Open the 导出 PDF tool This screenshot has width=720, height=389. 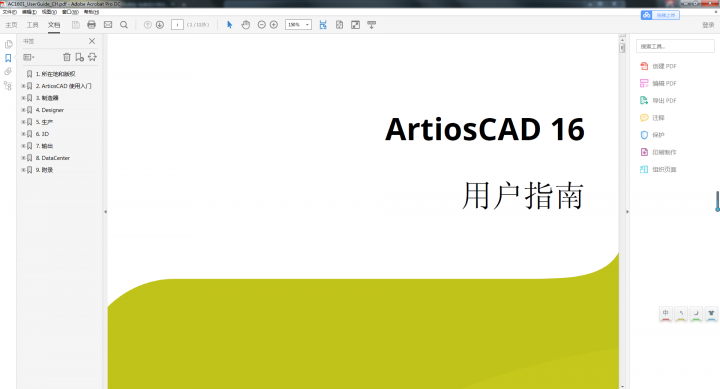click(x=658, y=101)
